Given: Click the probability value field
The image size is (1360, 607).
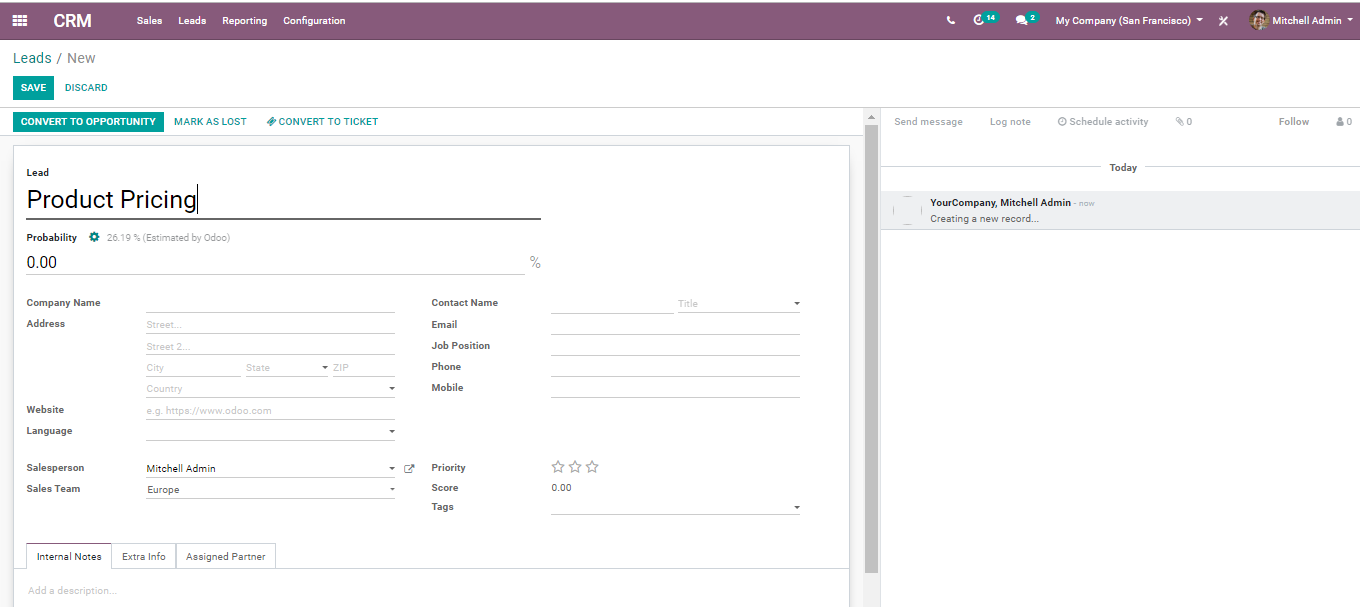Looking at the screenshot, I should pos(275,262).
